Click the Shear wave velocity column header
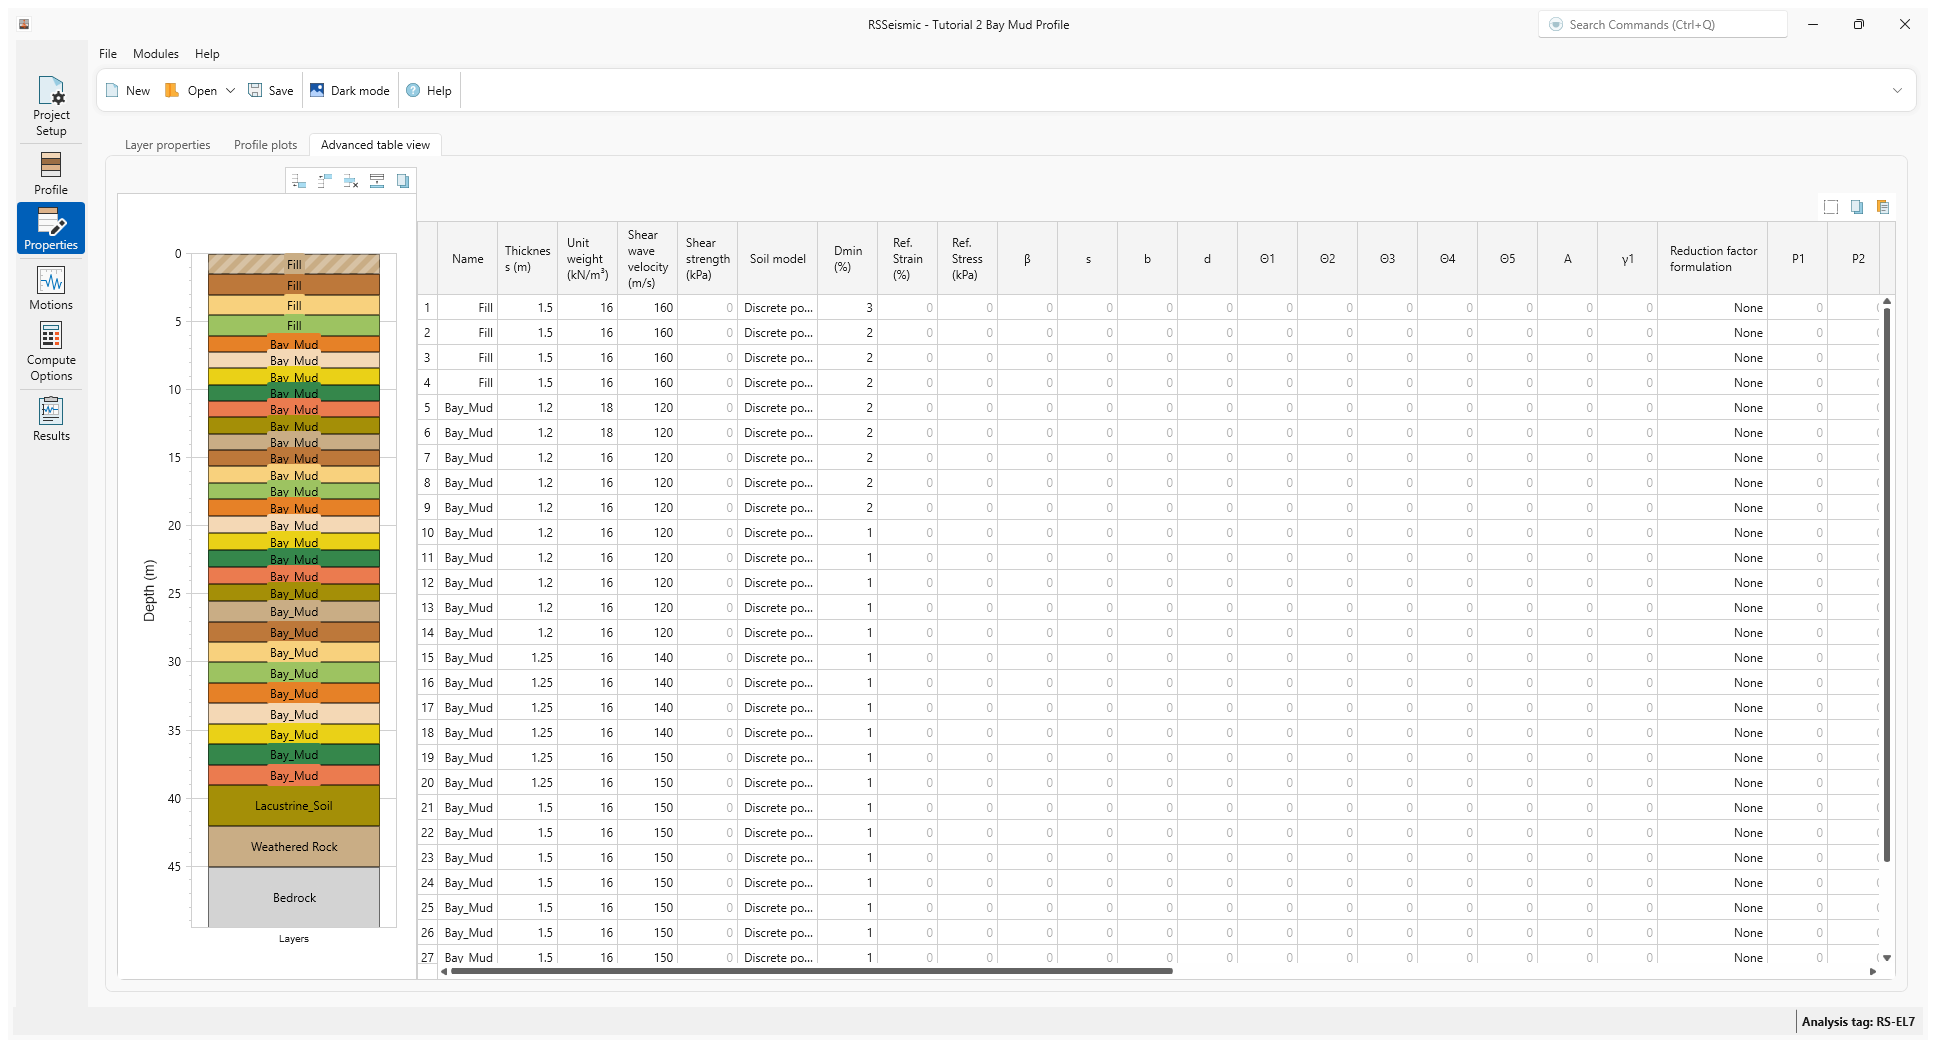Viewport: 1936px width, 1048px height. click(647, 259)
